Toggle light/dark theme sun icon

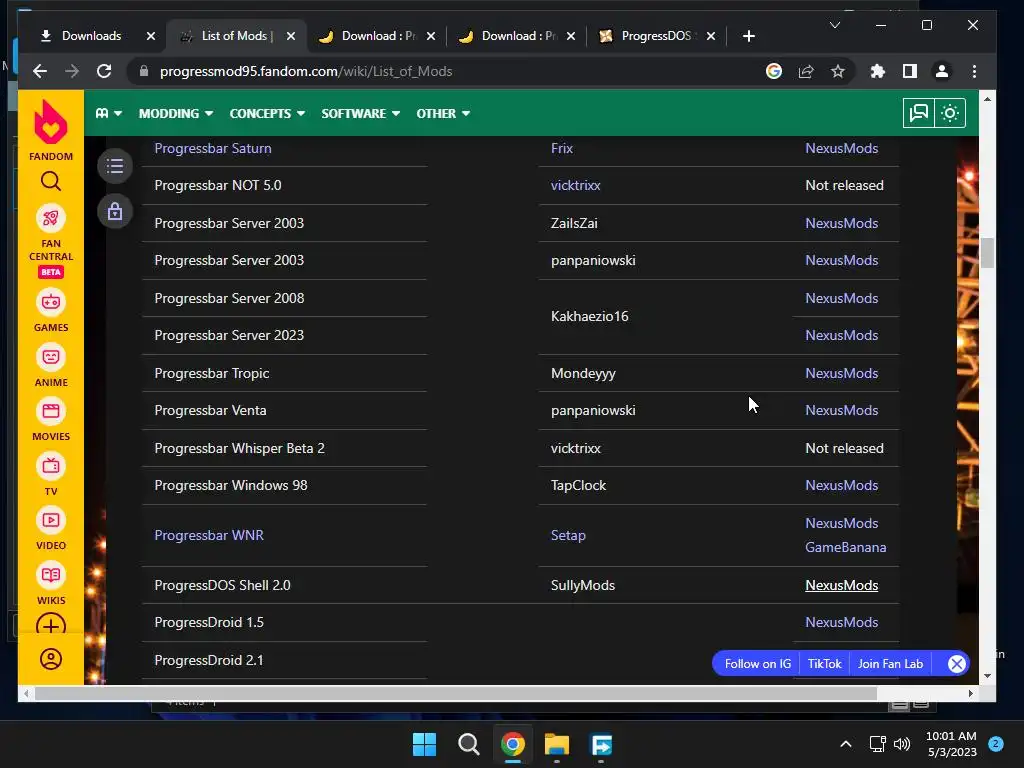point(950,113)
